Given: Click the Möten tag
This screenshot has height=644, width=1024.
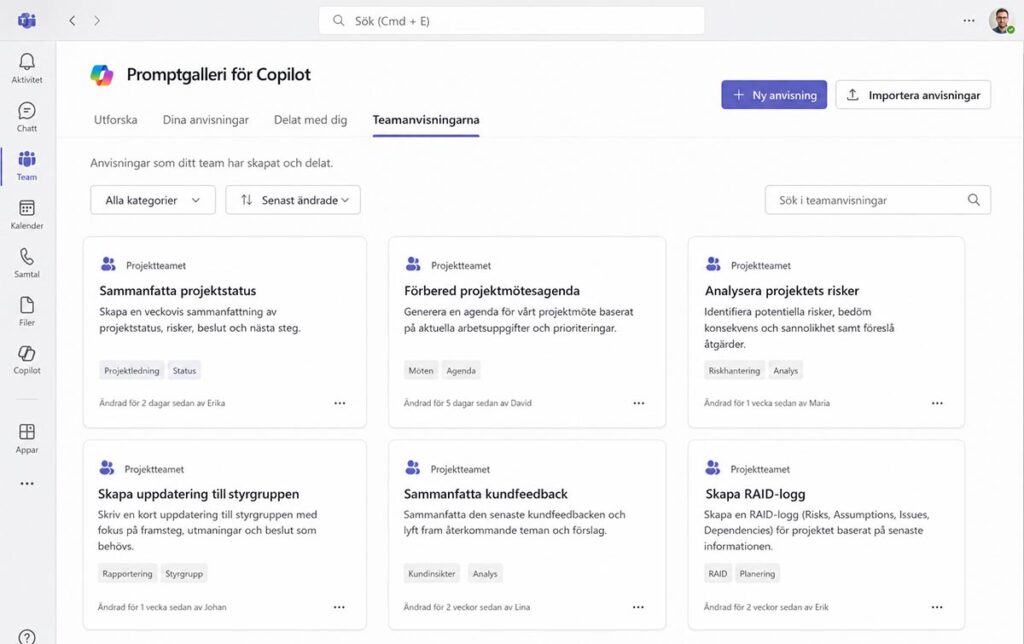Looking at the screenshot, I should [421, 370].
